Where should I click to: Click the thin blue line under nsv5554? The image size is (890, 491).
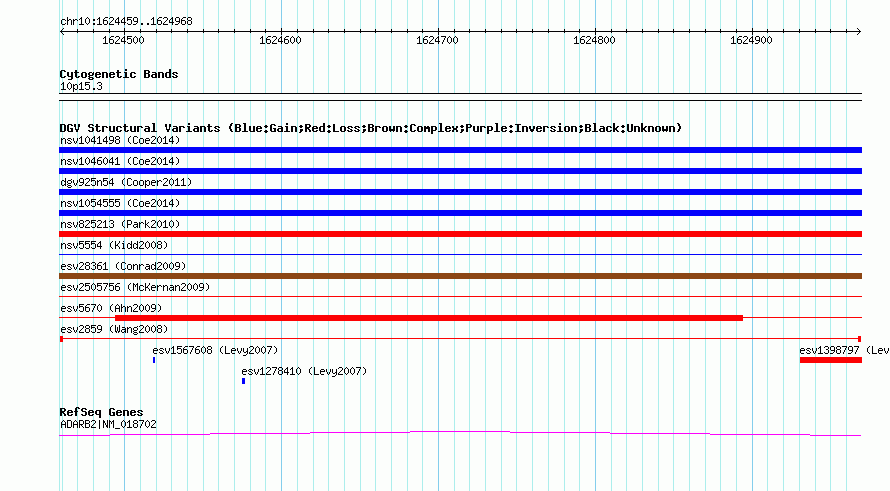click(460, 254)
